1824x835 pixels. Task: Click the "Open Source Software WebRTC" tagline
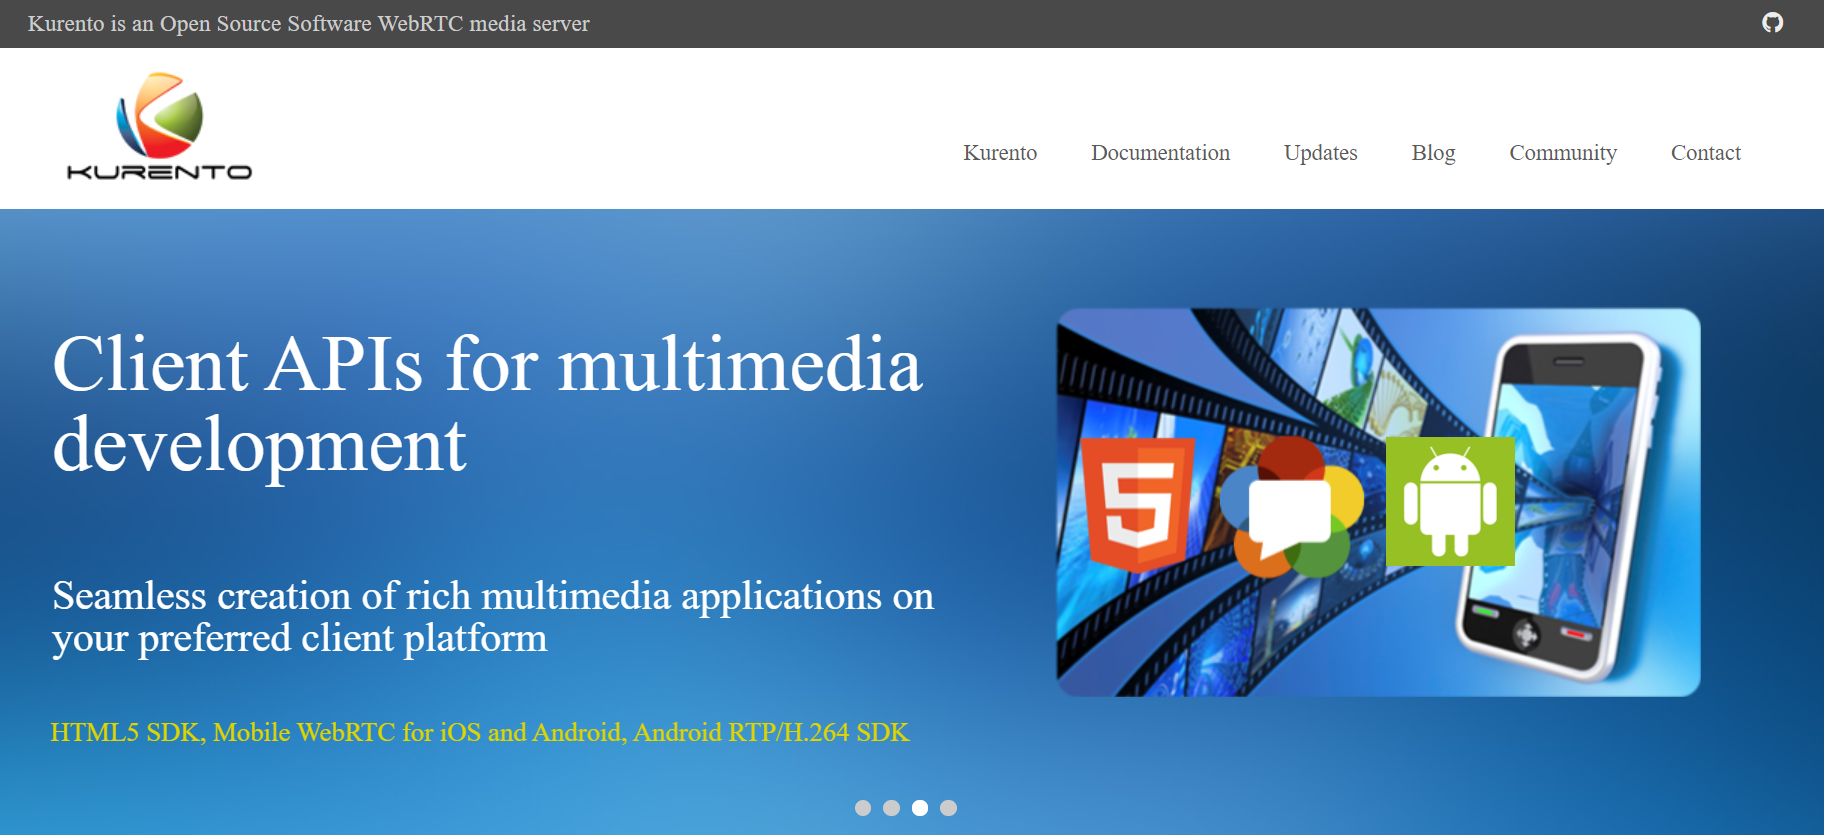[x=308, y=24]
